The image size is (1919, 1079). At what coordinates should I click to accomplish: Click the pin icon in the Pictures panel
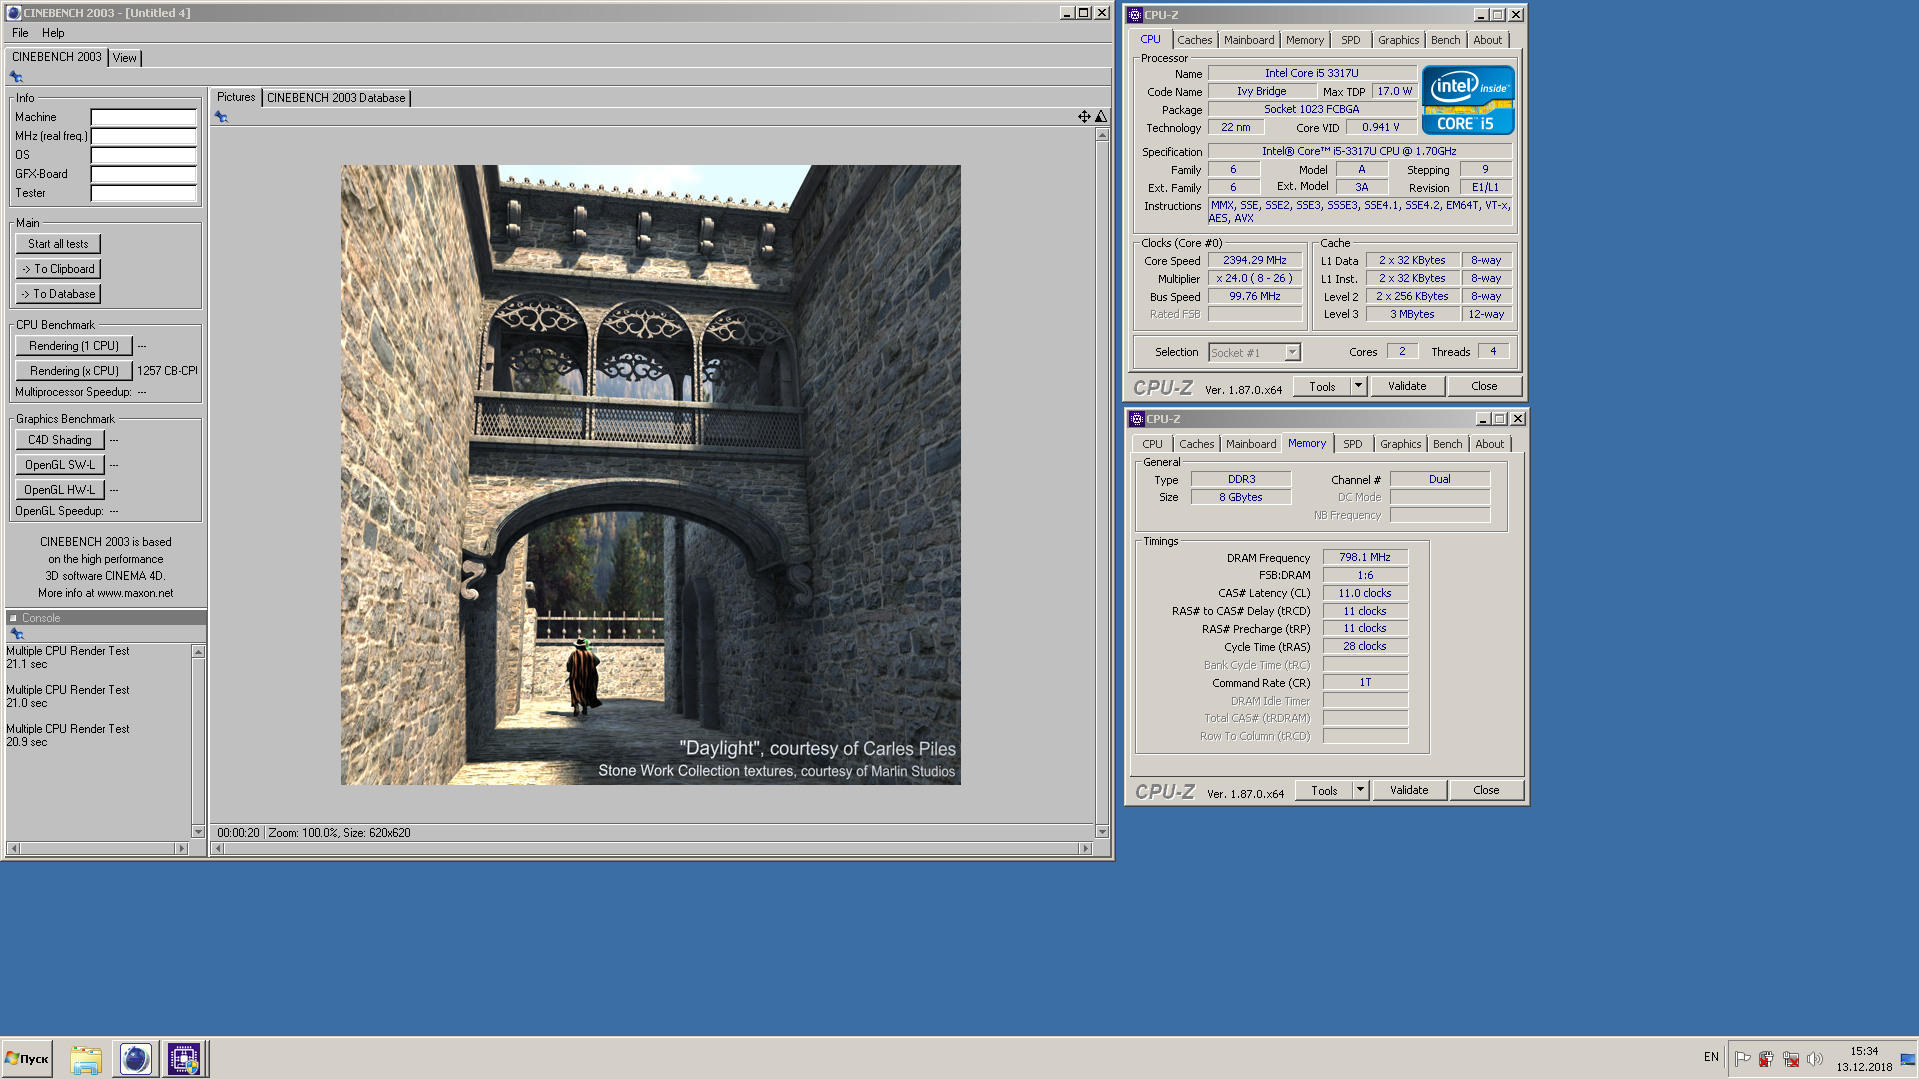pyautogui.click(x=221, y=117)
